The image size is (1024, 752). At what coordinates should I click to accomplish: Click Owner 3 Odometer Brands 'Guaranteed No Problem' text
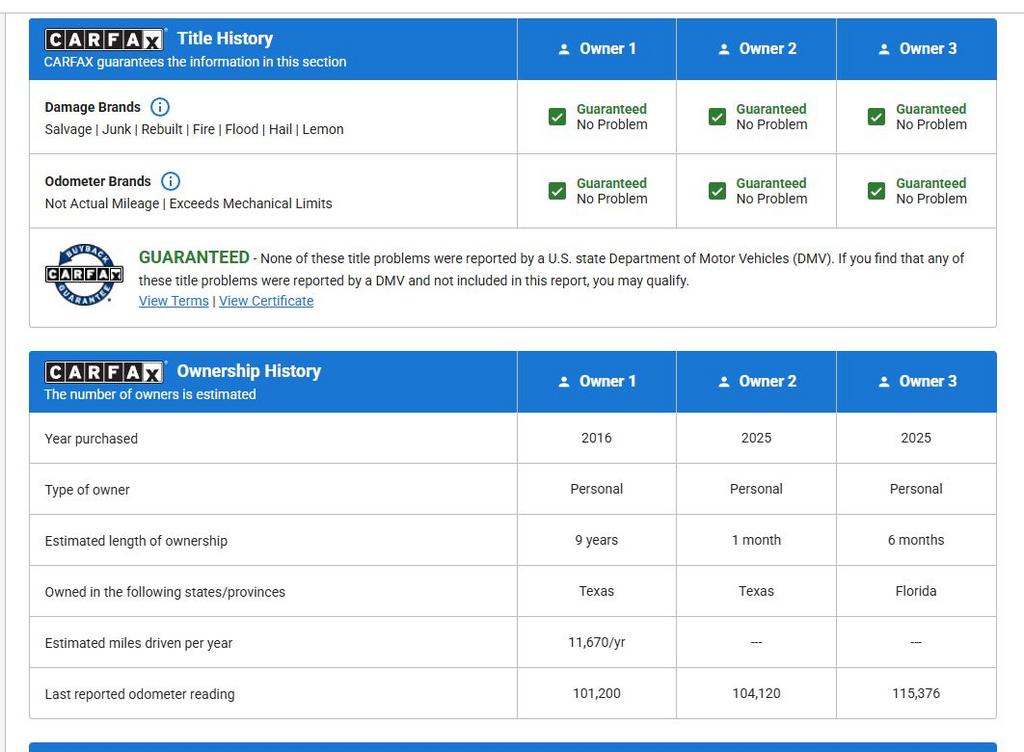931,191
